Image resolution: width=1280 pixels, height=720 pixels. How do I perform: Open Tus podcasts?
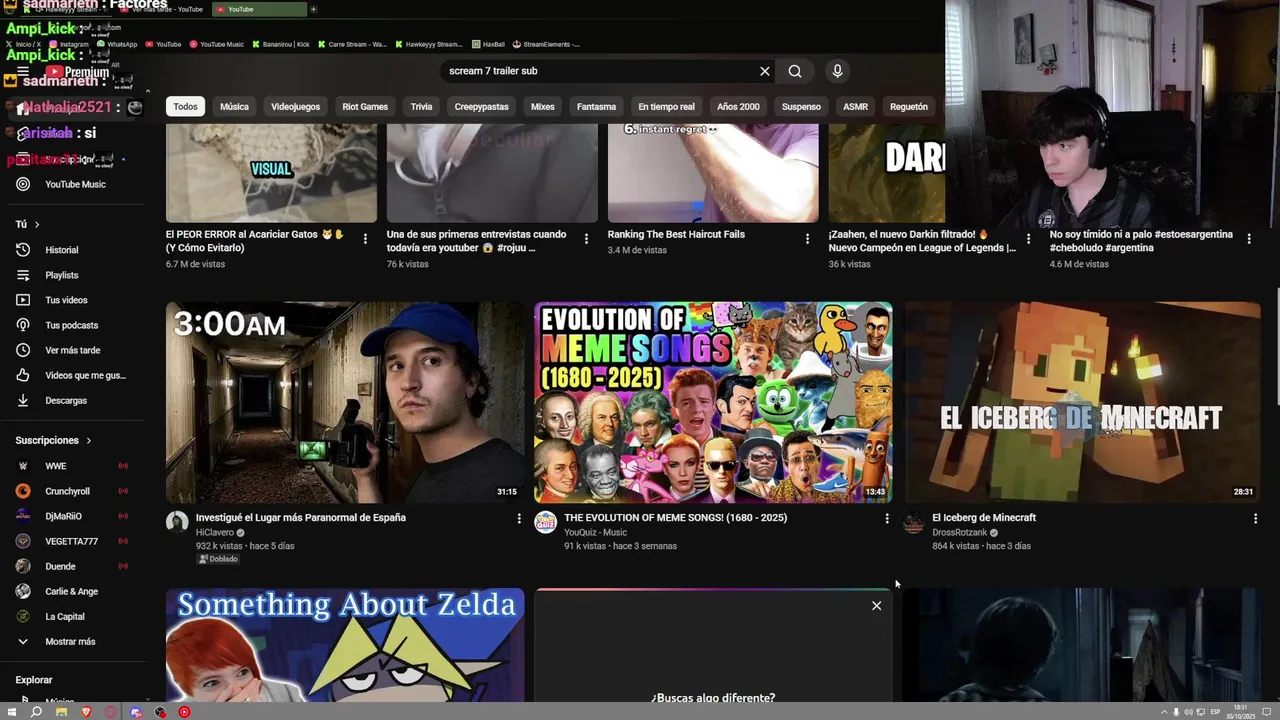pyautogui.click(x=70, y=325)
